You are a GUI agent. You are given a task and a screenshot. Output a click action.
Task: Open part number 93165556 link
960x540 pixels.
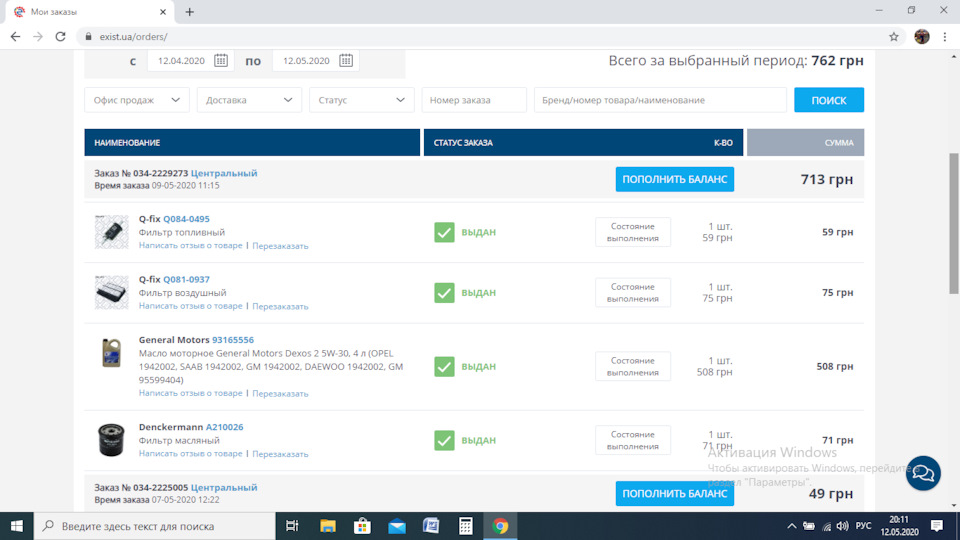click(233, 340)
